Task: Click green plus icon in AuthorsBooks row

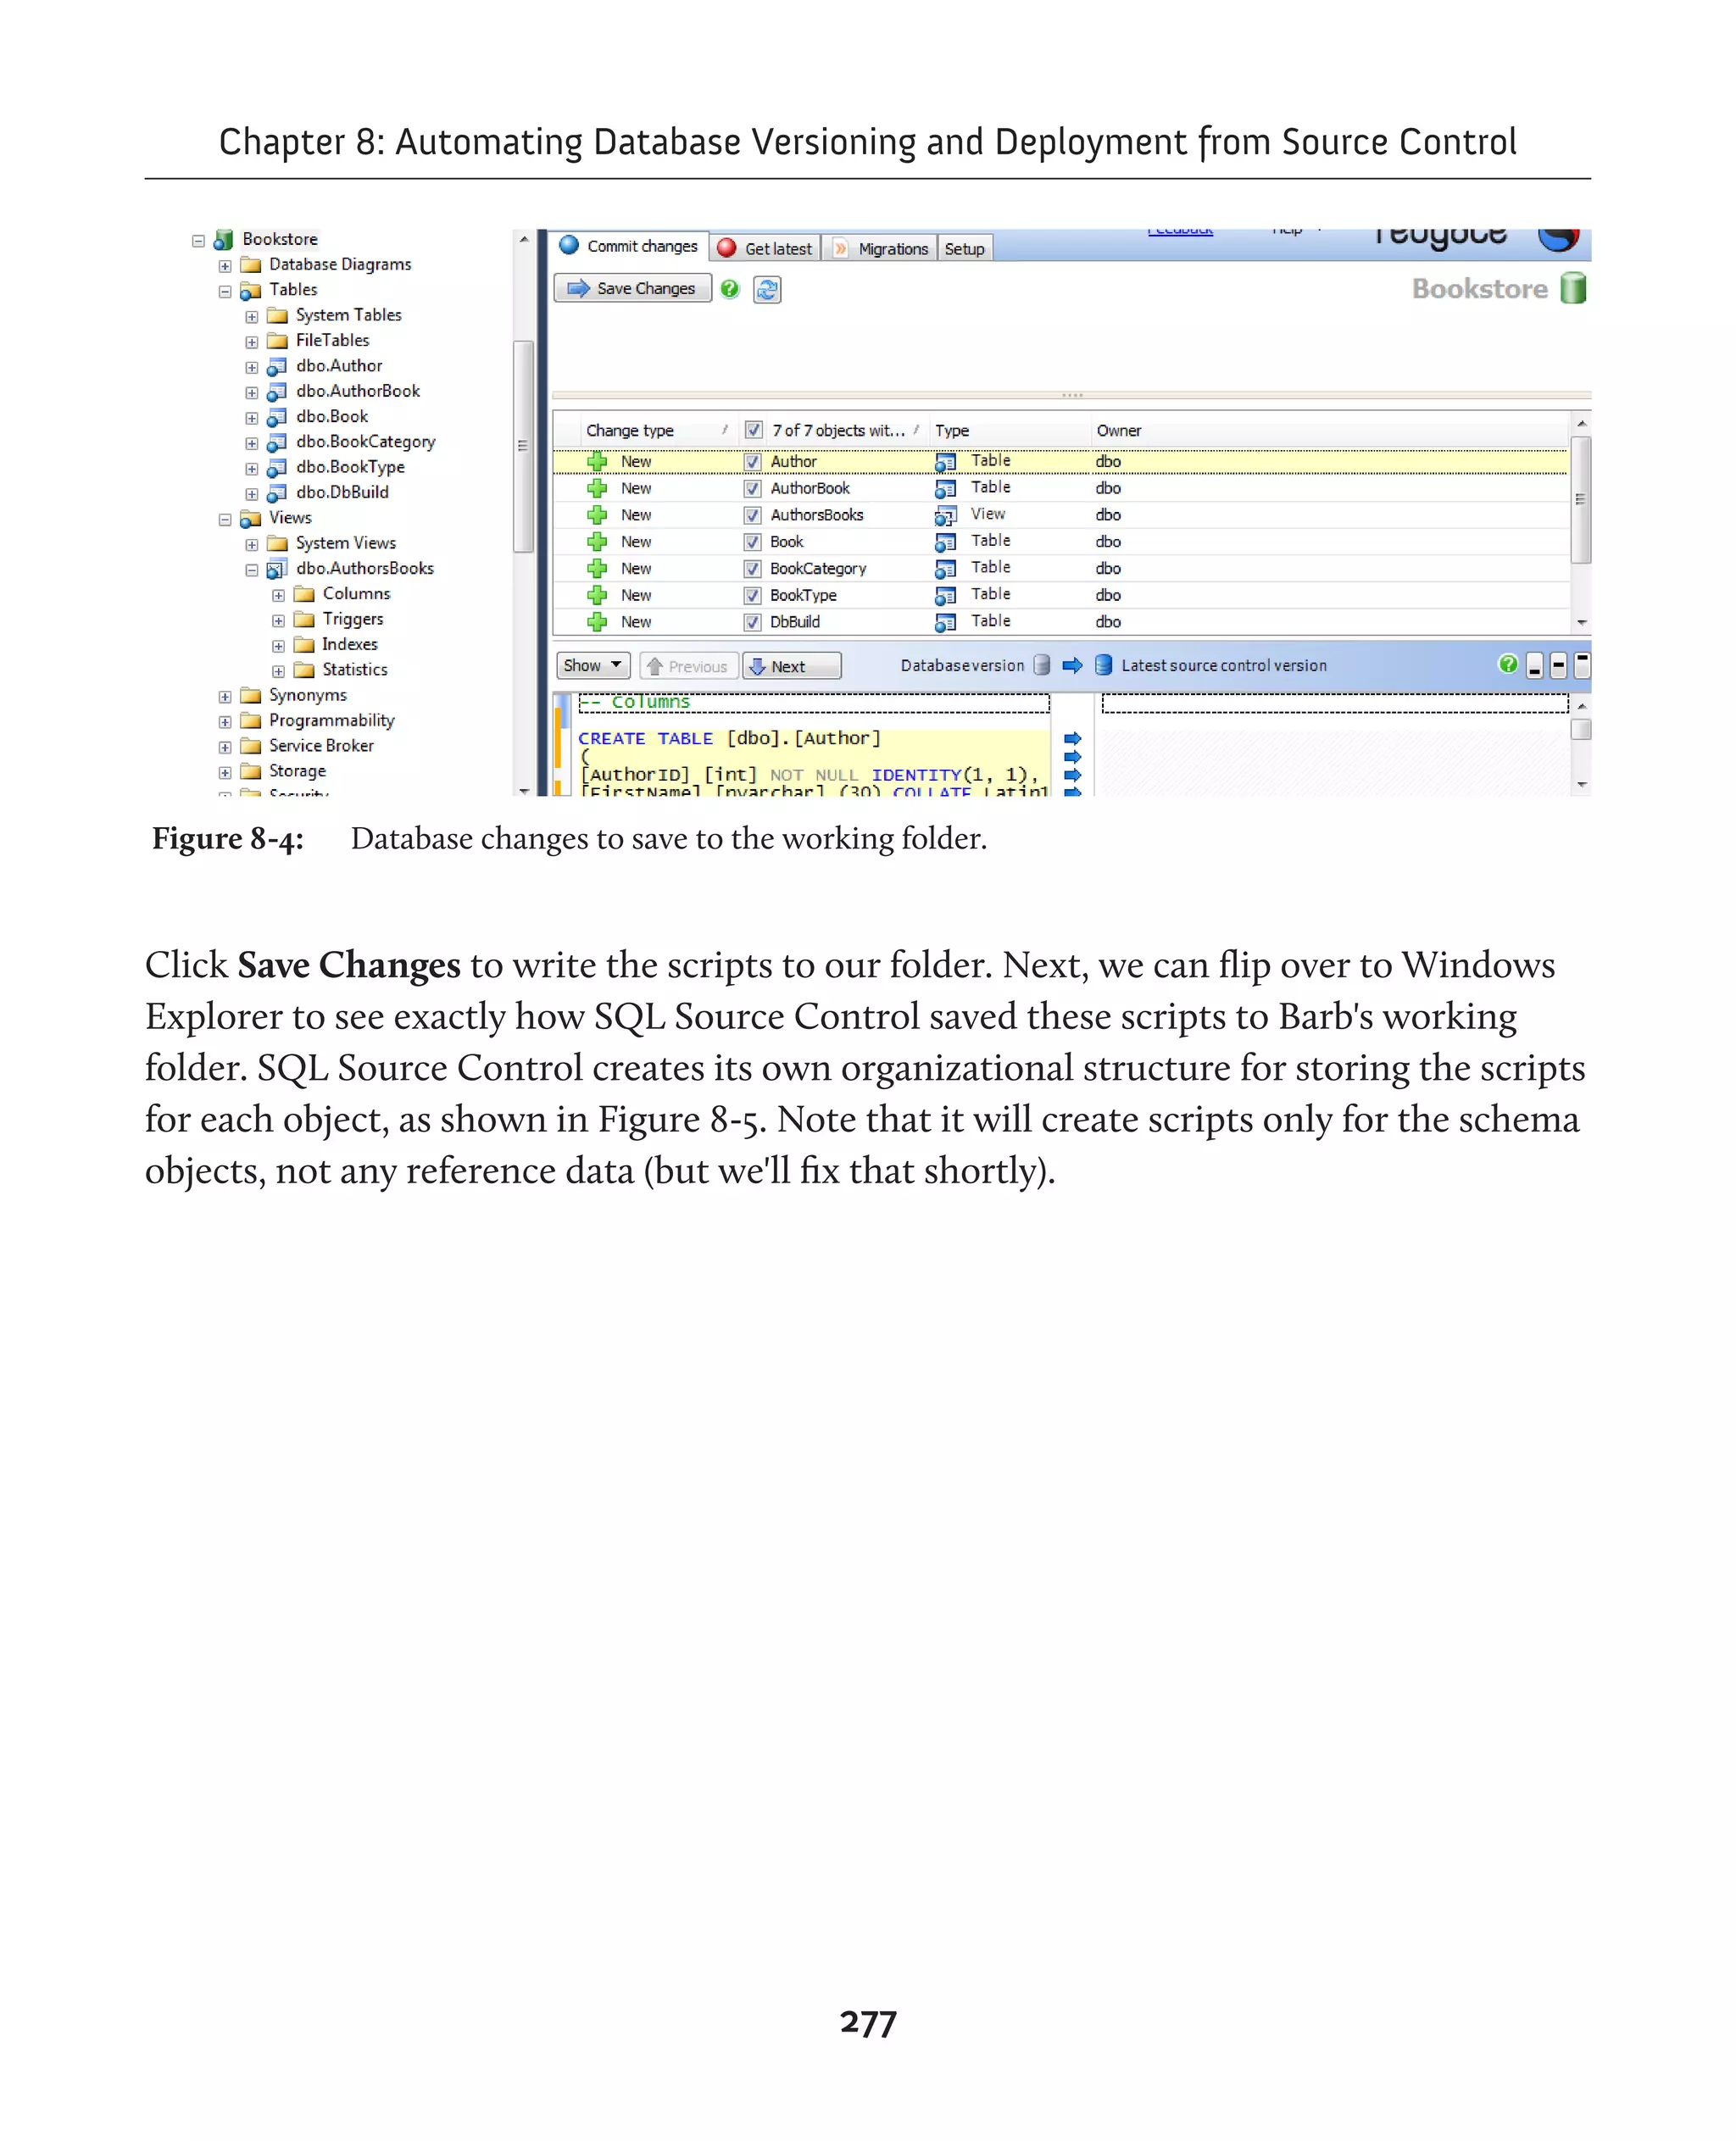Action: tap(597, 515)
